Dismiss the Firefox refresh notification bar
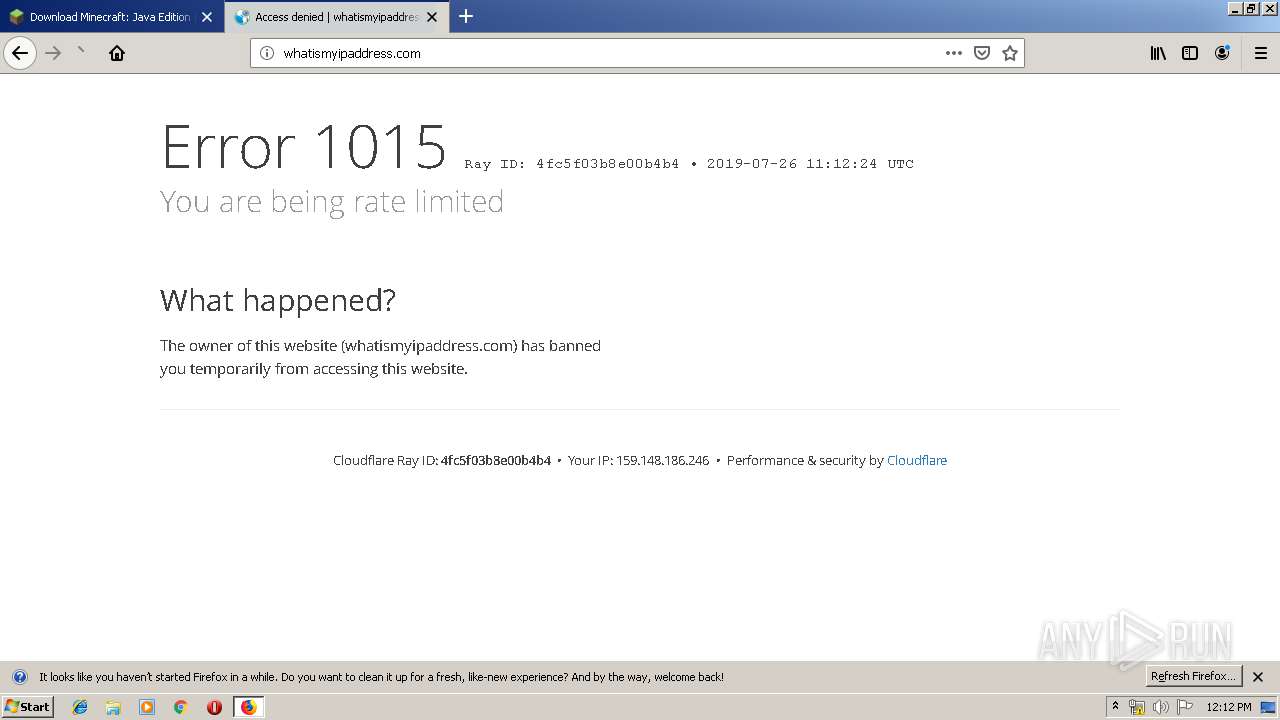Screen dimensions: 1280x720 [1258, 677]
